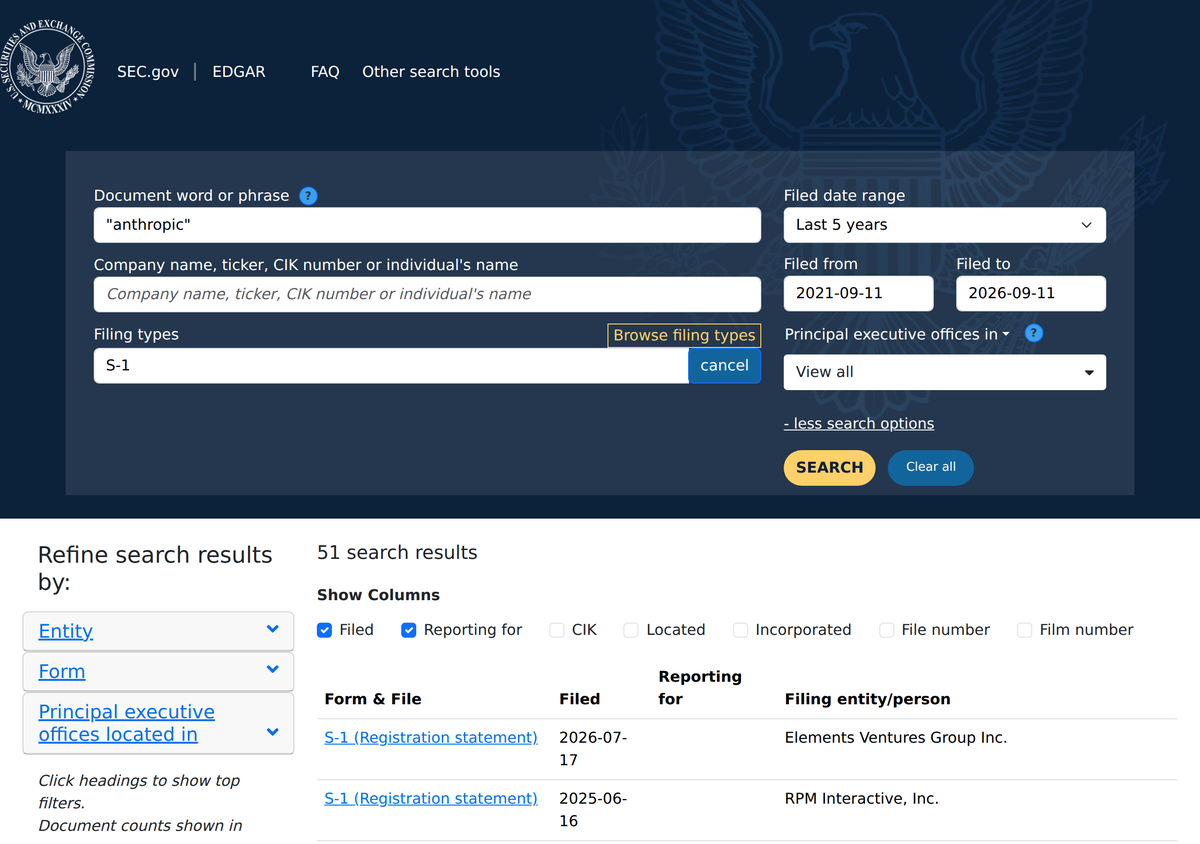
Task: Click Browse filing types button
Action: point(684,336)
